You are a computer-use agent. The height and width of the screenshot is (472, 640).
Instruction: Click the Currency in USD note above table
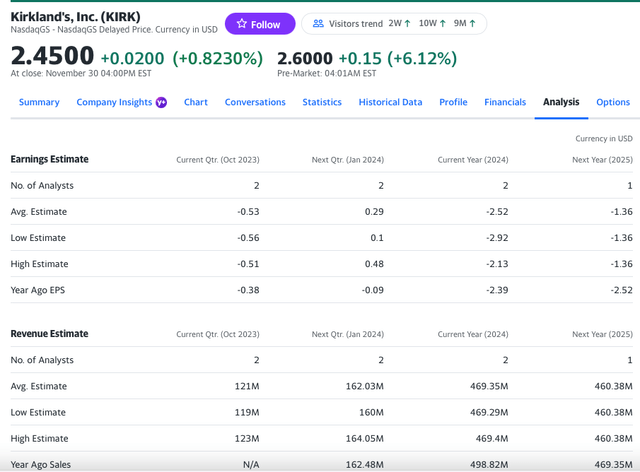click(604, 139)
